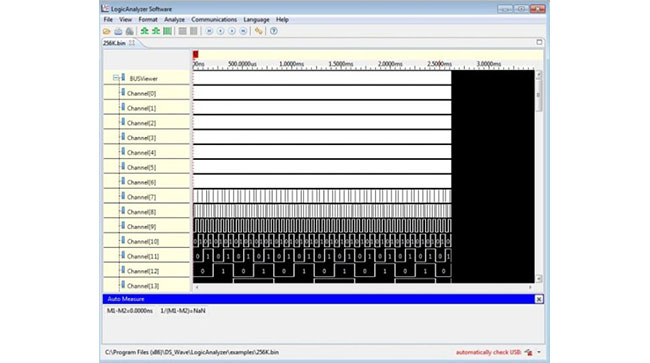Click the green icon left of the green grid icon
650x363 pixels.
tap(156, 31)
